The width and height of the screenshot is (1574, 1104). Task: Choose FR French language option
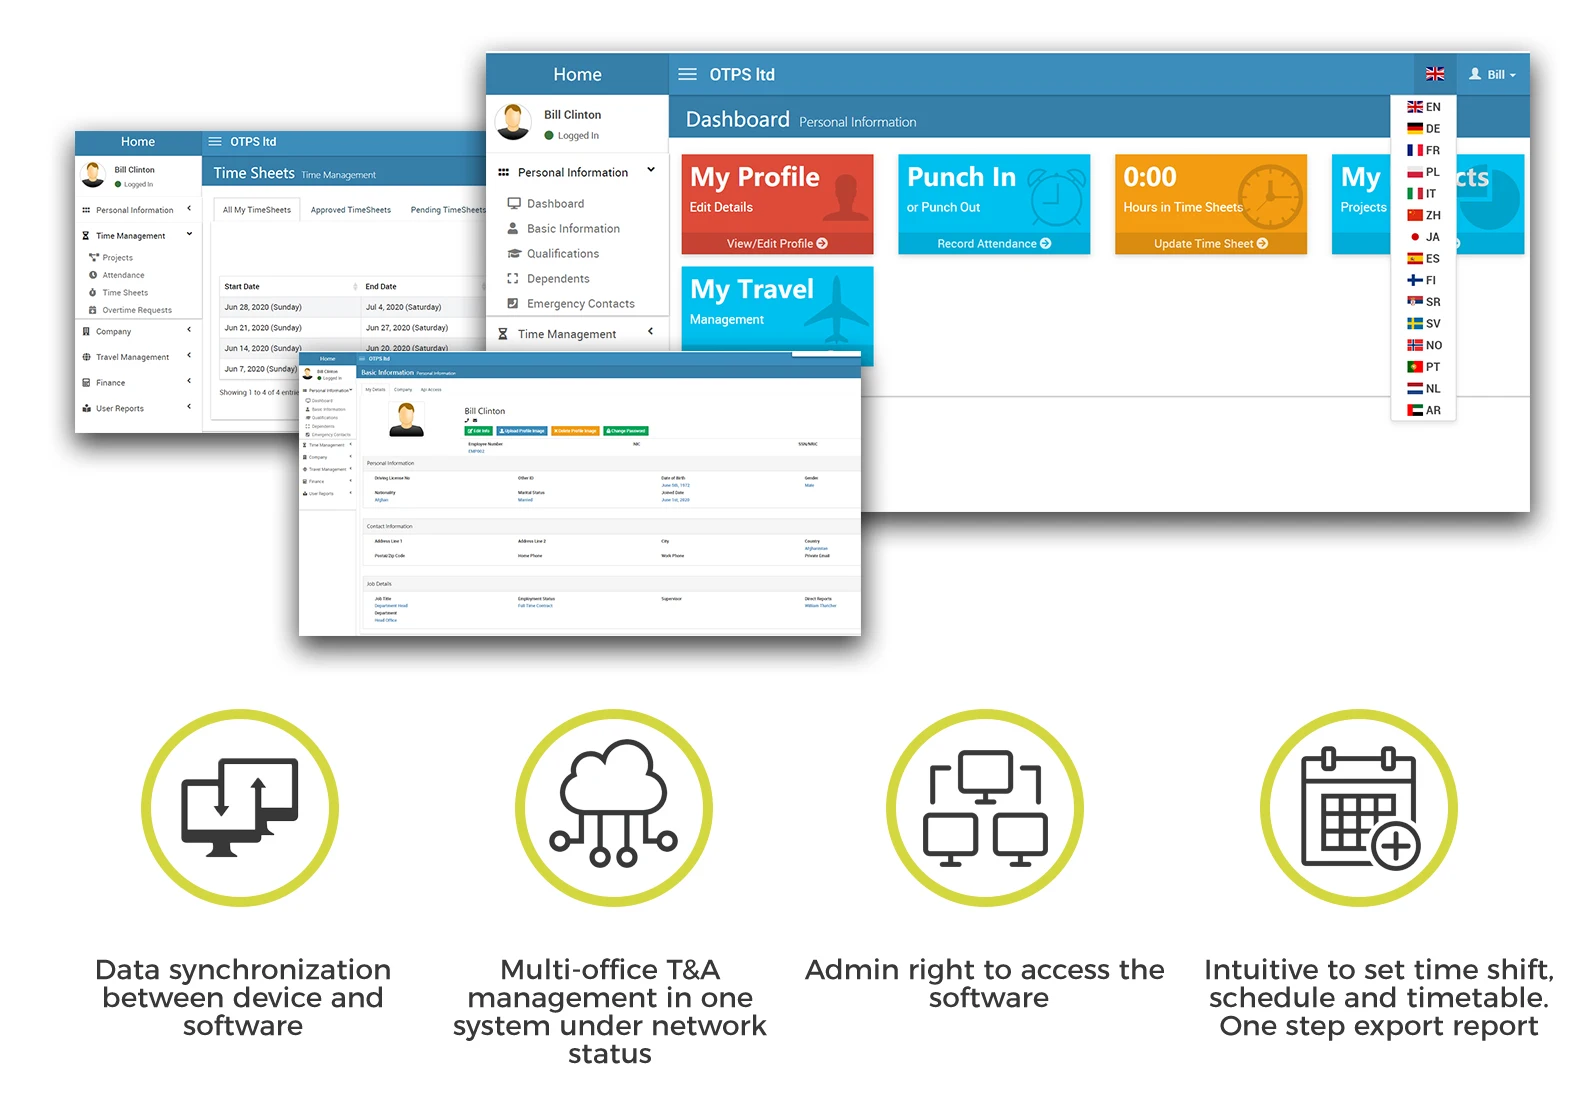pos(1424,150)
